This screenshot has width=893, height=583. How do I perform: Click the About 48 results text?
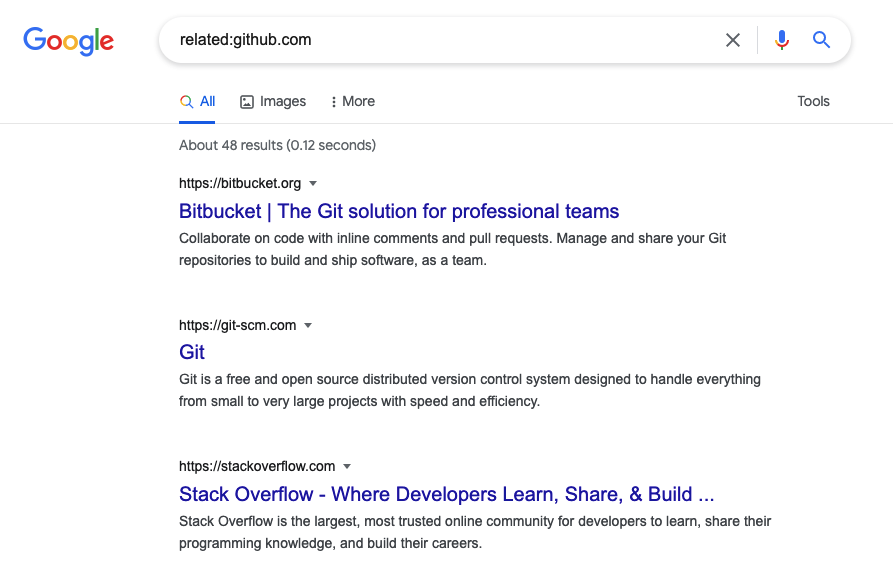click(277, 145)
